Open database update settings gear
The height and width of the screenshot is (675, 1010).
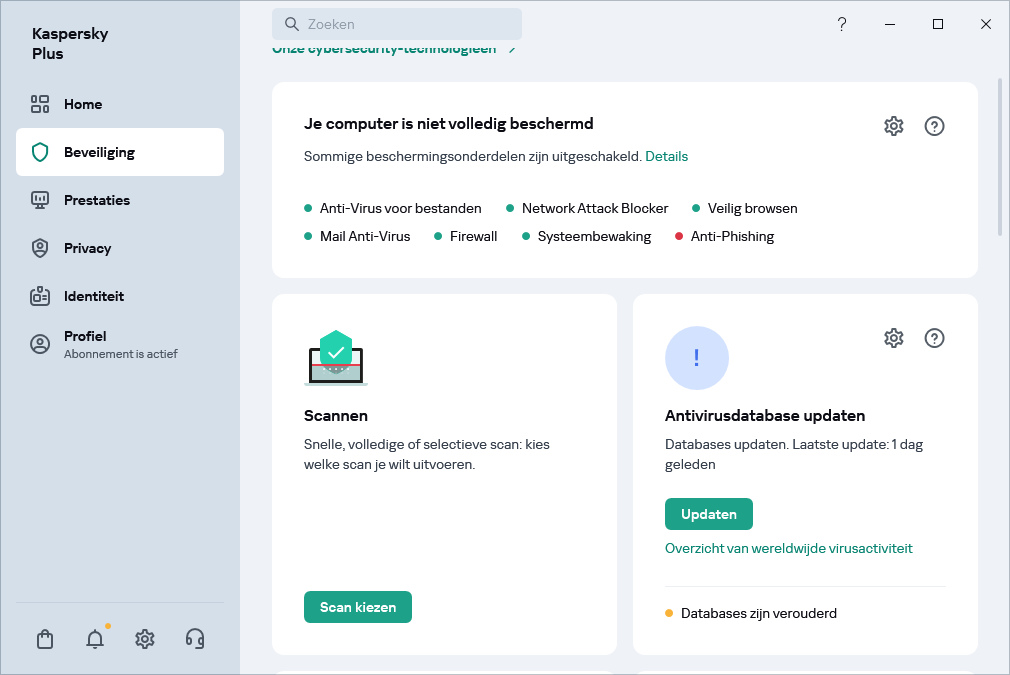tap(894, 338)
